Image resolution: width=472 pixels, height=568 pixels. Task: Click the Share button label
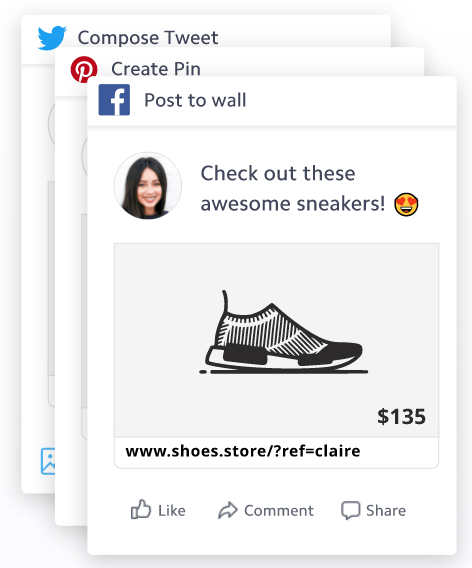tap(386, 510)
